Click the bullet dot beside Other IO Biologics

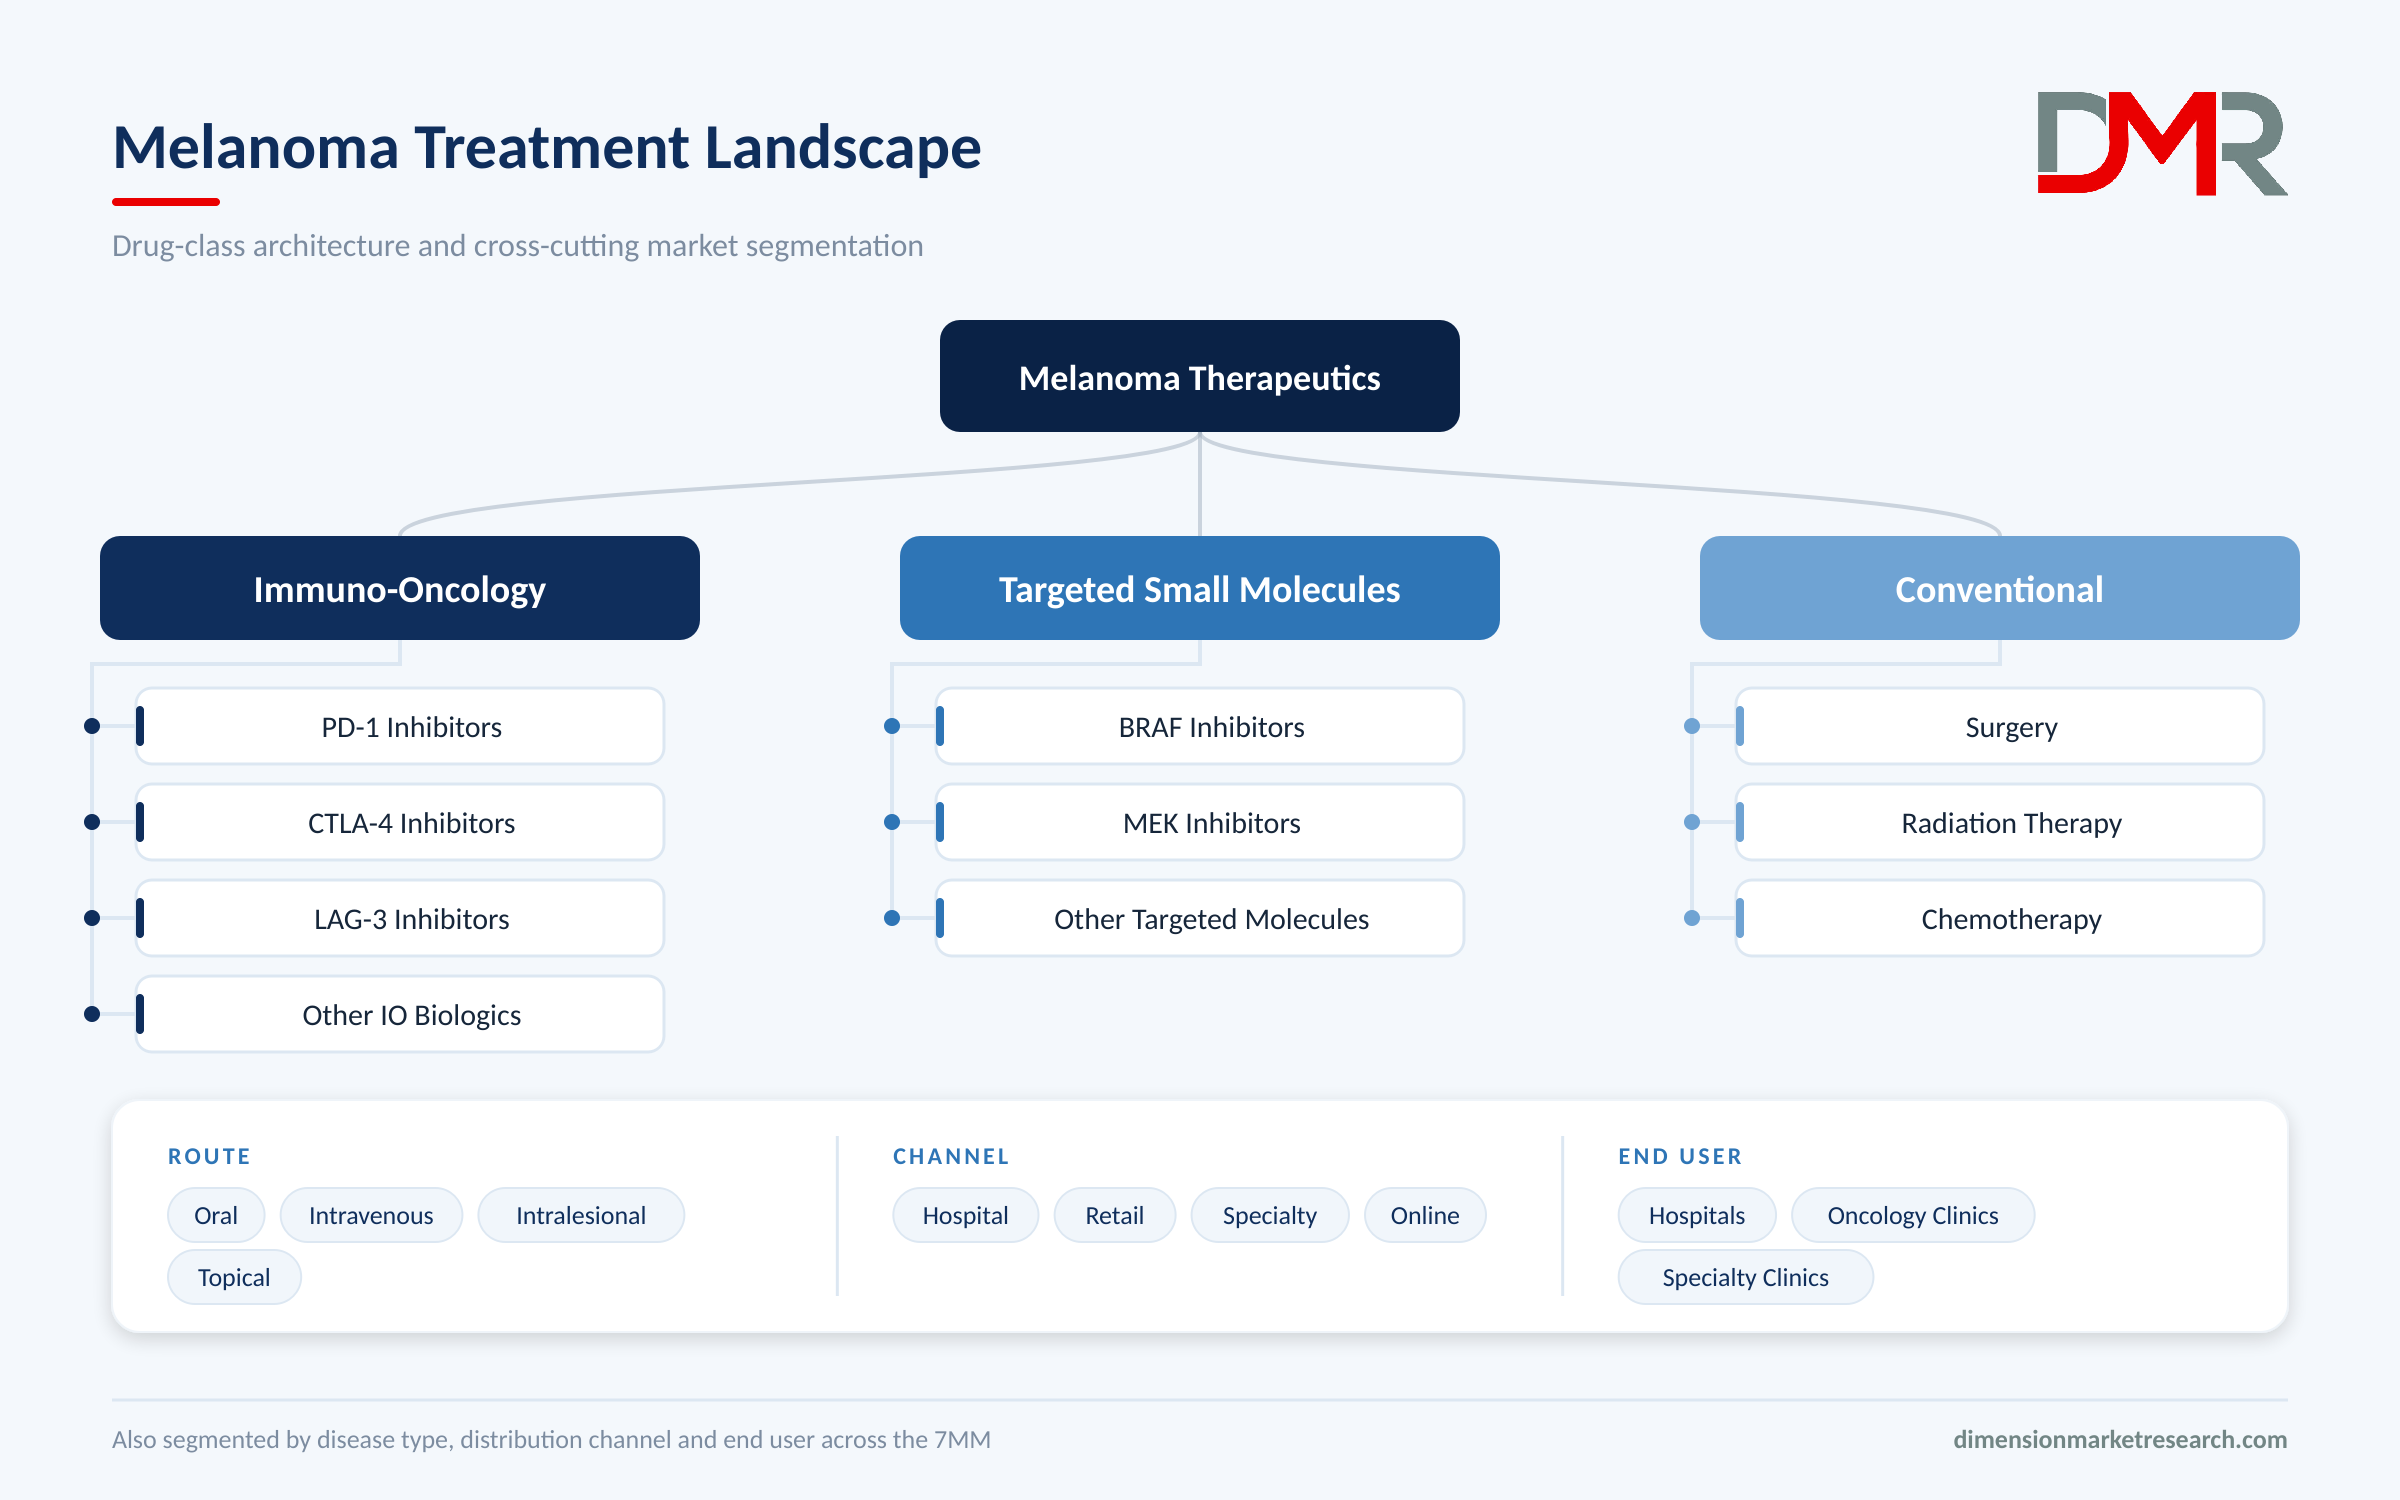pos(92,1014)
